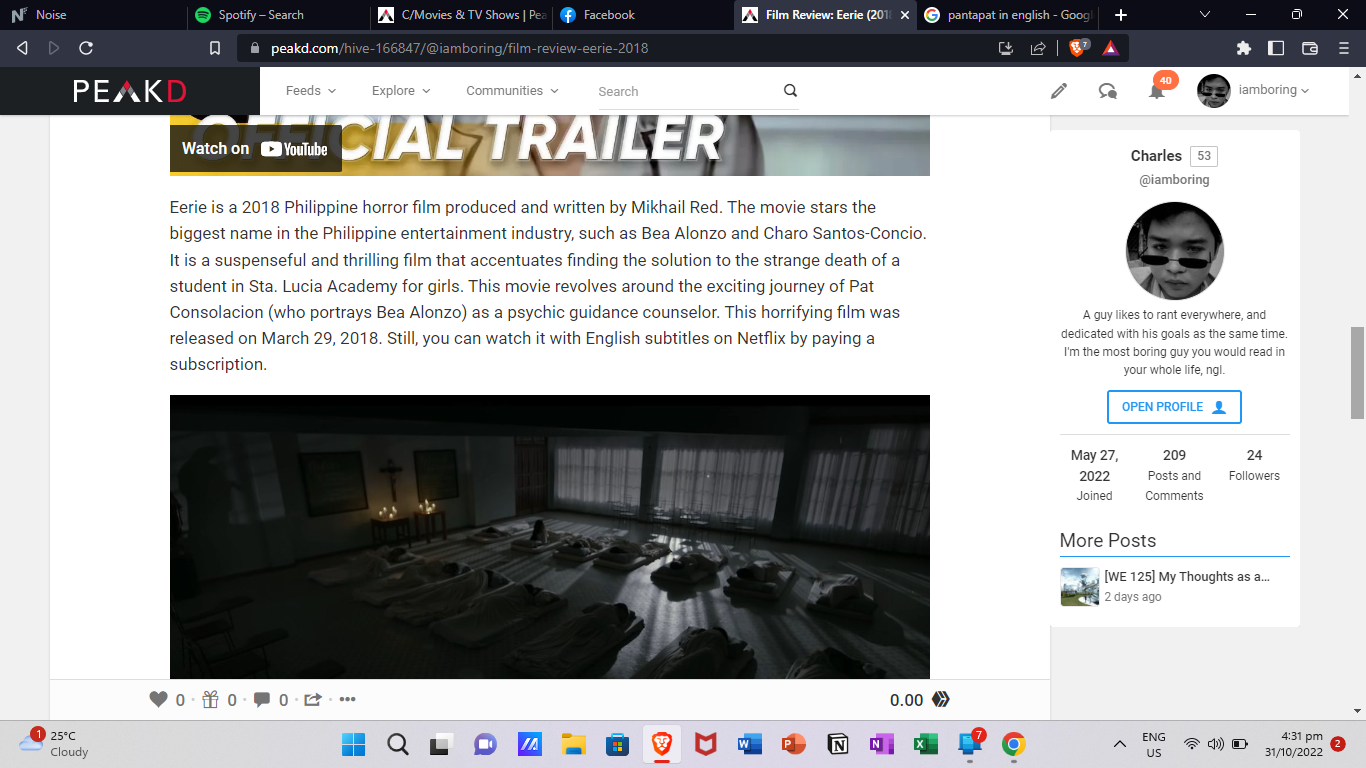
Task: Click the install app icon in address bar
Action: click(1006, 48)
